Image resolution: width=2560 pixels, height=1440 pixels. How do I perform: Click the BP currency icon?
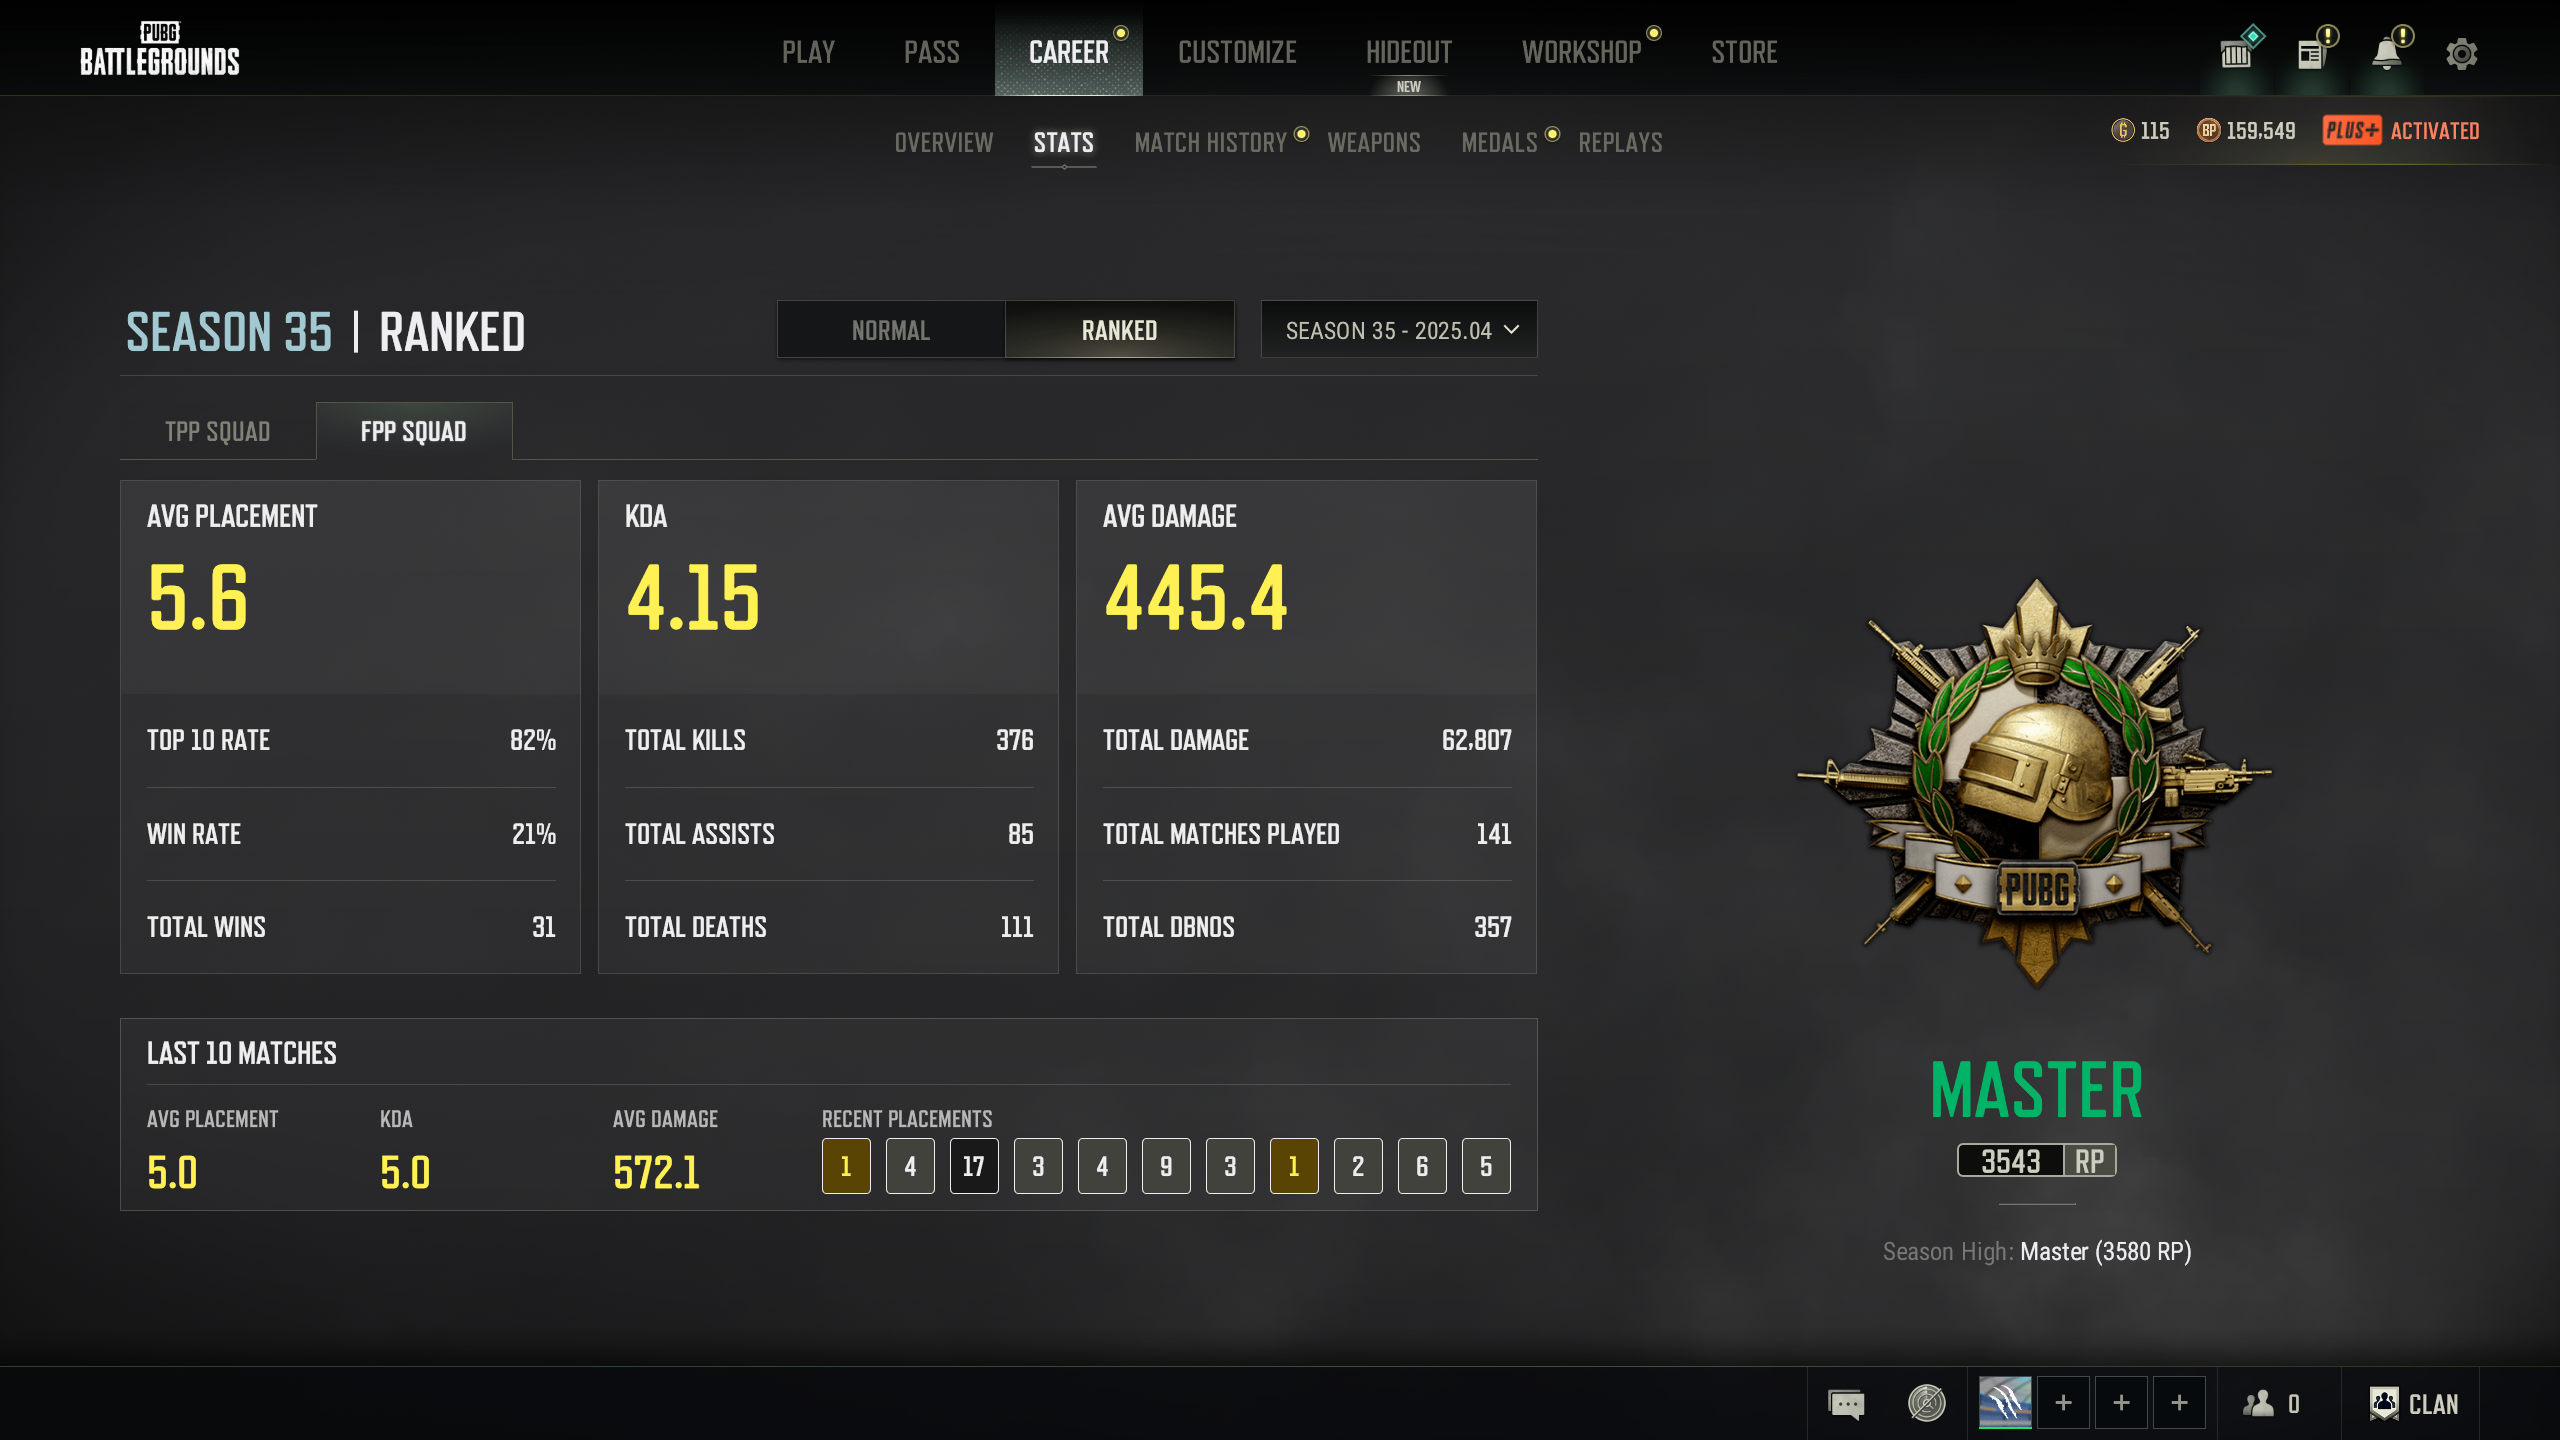click(x=2208, y=130)
